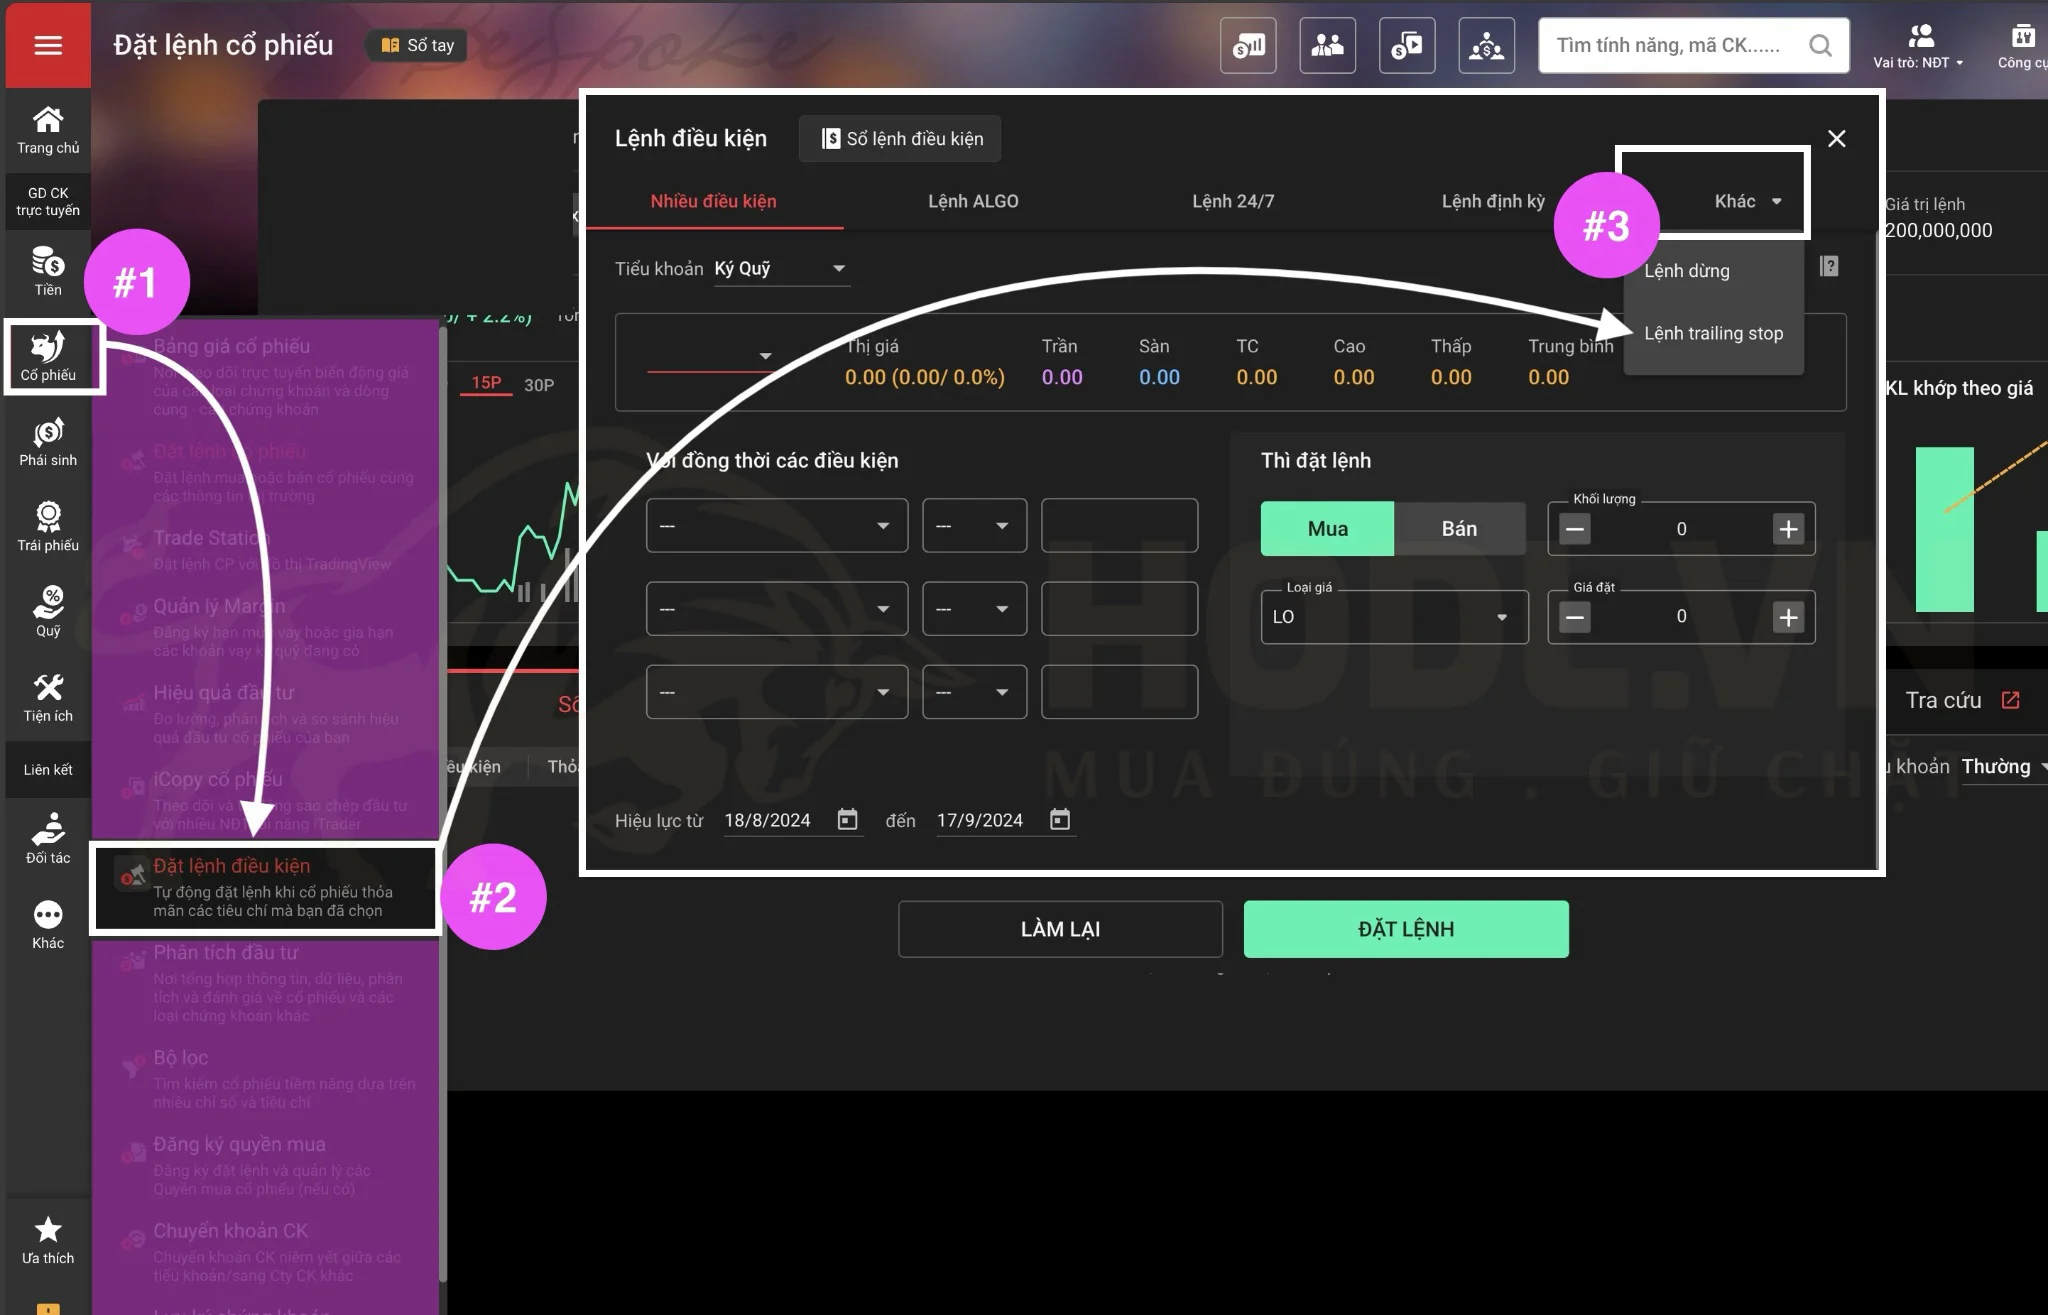Switch to the Lệnh ALGO tab
This screenshot has height=1315, width=2048.
coord(973,201)
